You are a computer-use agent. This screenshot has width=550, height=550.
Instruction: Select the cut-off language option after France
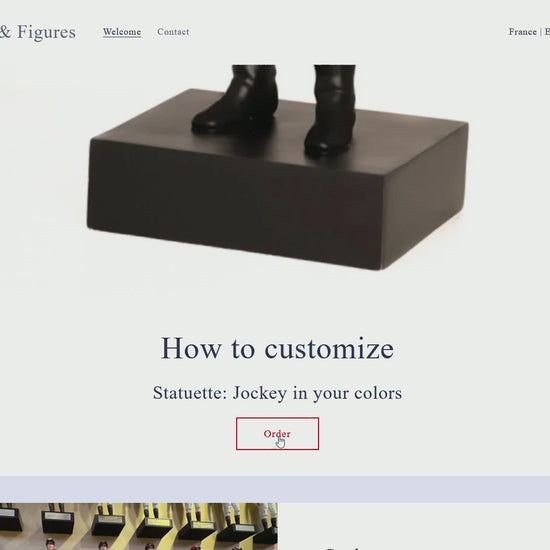(547, 32)
